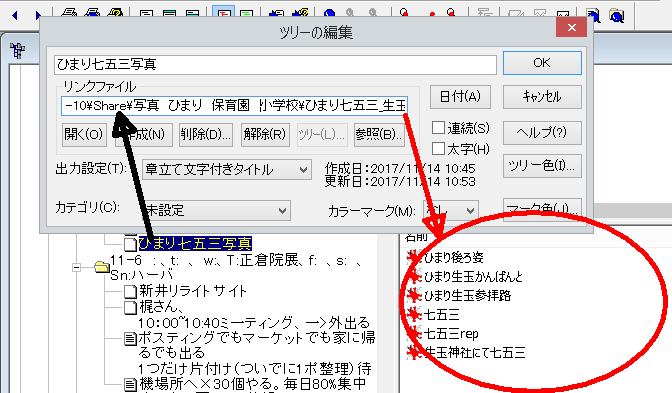Toggle the 連続(S) checkbox
This screenshot has height=393, width=672.
coord(438,128)
